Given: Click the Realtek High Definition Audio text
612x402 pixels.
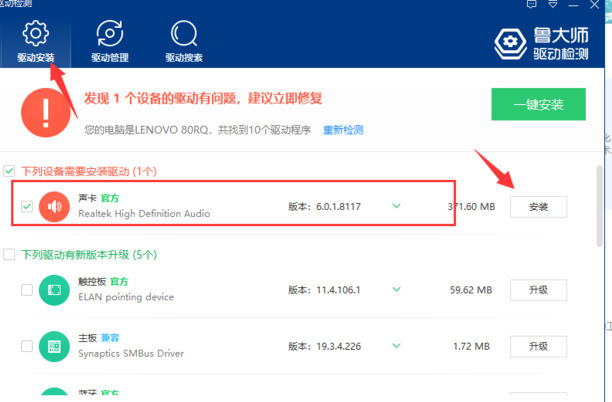Looking at the screenshot, I should [x=144, y=213].
